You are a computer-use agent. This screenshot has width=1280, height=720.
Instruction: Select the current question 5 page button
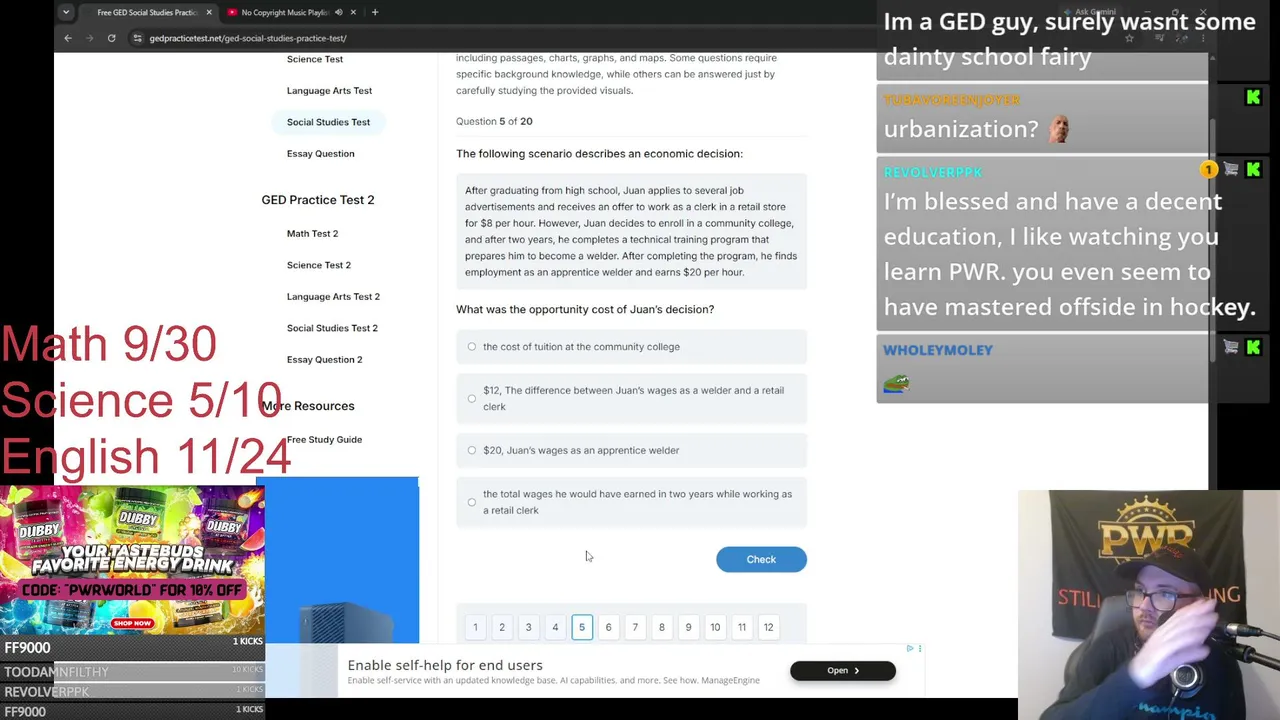(582, 627)
